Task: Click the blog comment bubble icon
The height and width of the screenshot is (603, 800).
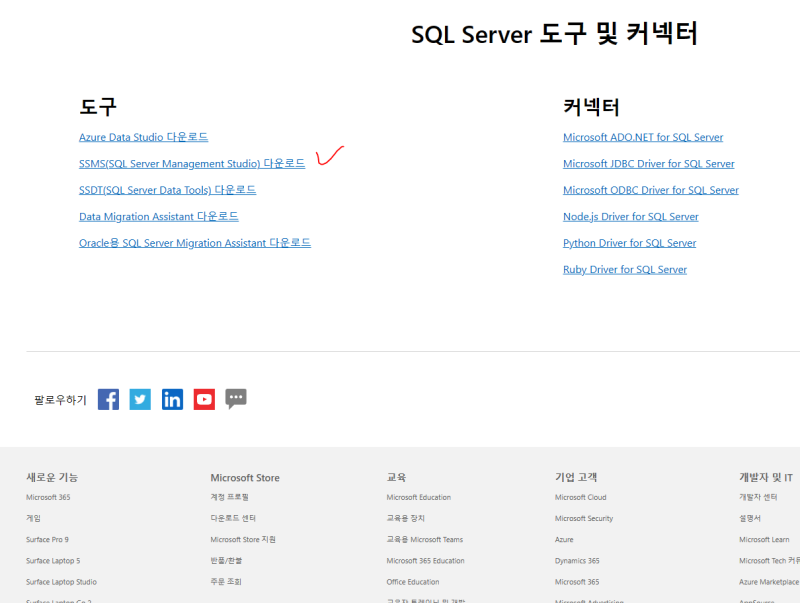Action: pyautogui.click(x=236, y=399)
